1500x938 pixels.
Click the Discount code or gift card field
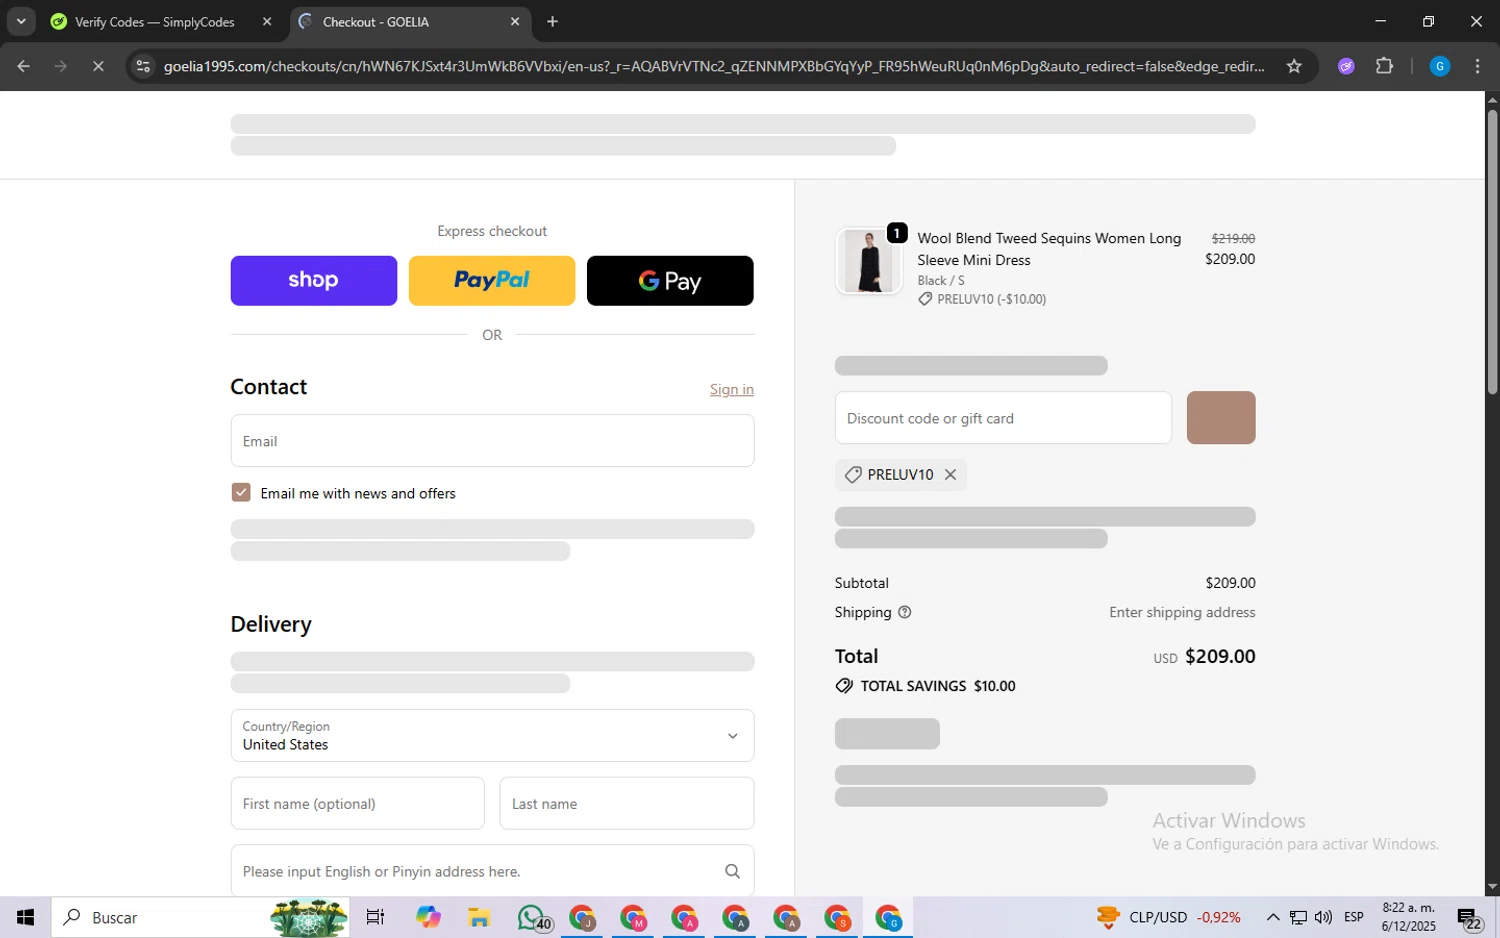point(1003,418)
